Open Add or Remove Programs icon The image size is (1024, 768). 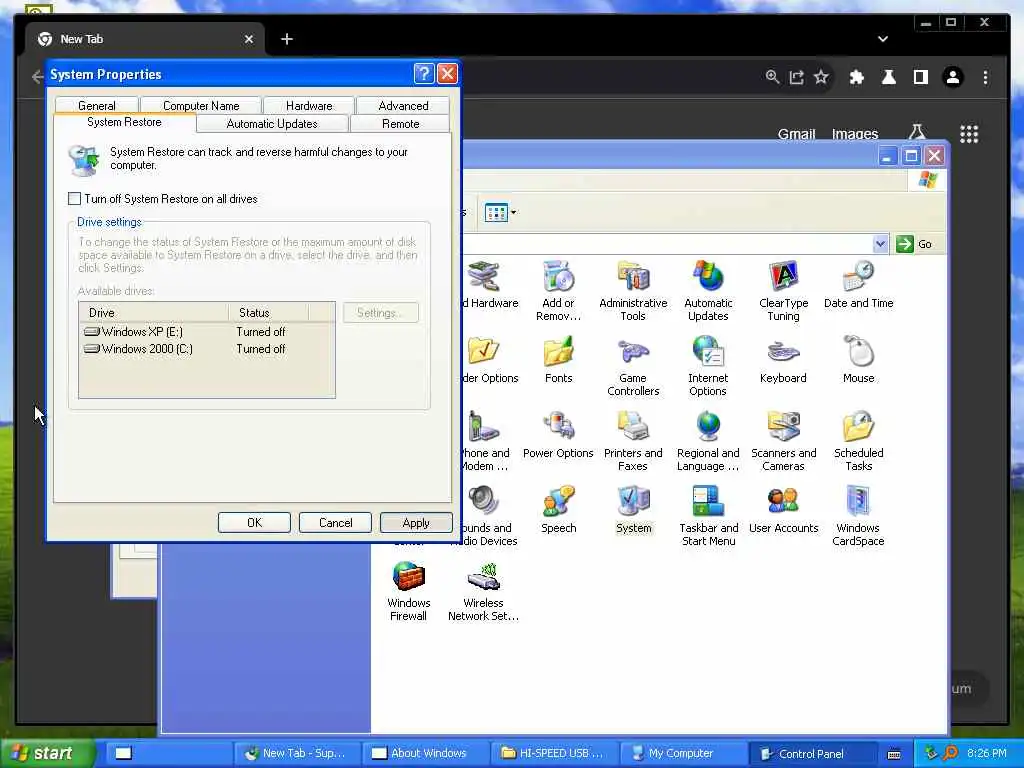coord(558,291)
